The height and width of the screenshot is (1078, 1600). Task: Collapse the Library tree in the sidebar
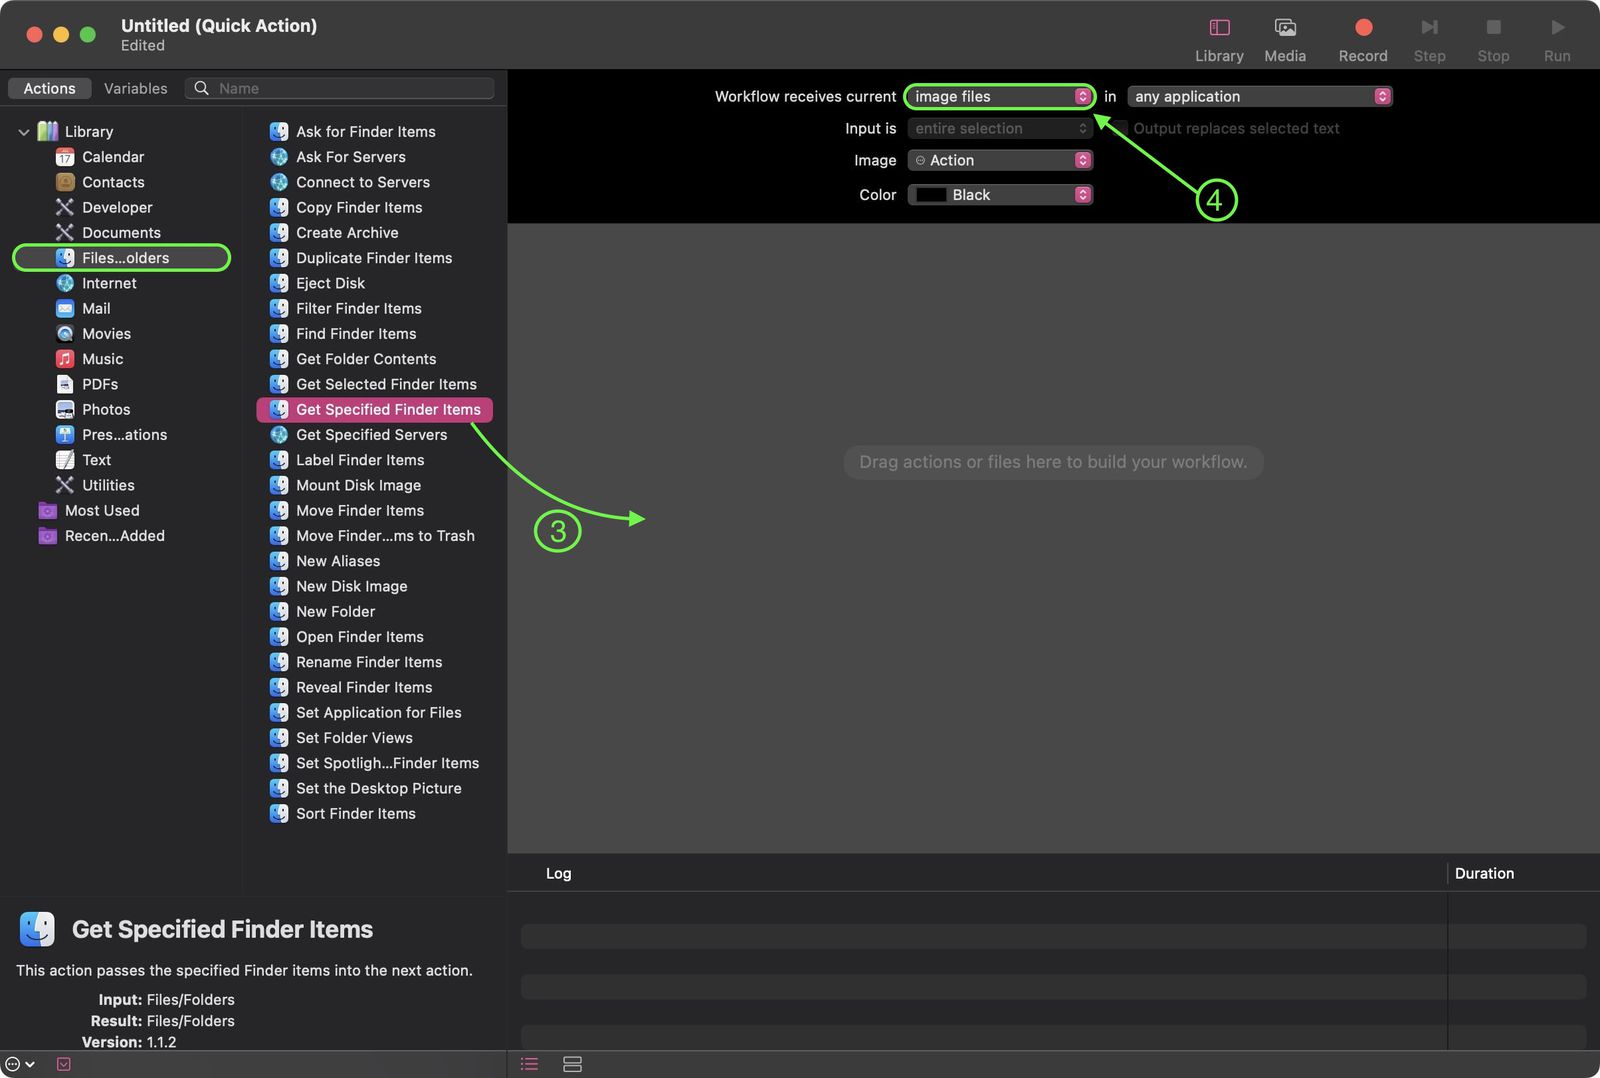tap(22, 131)
